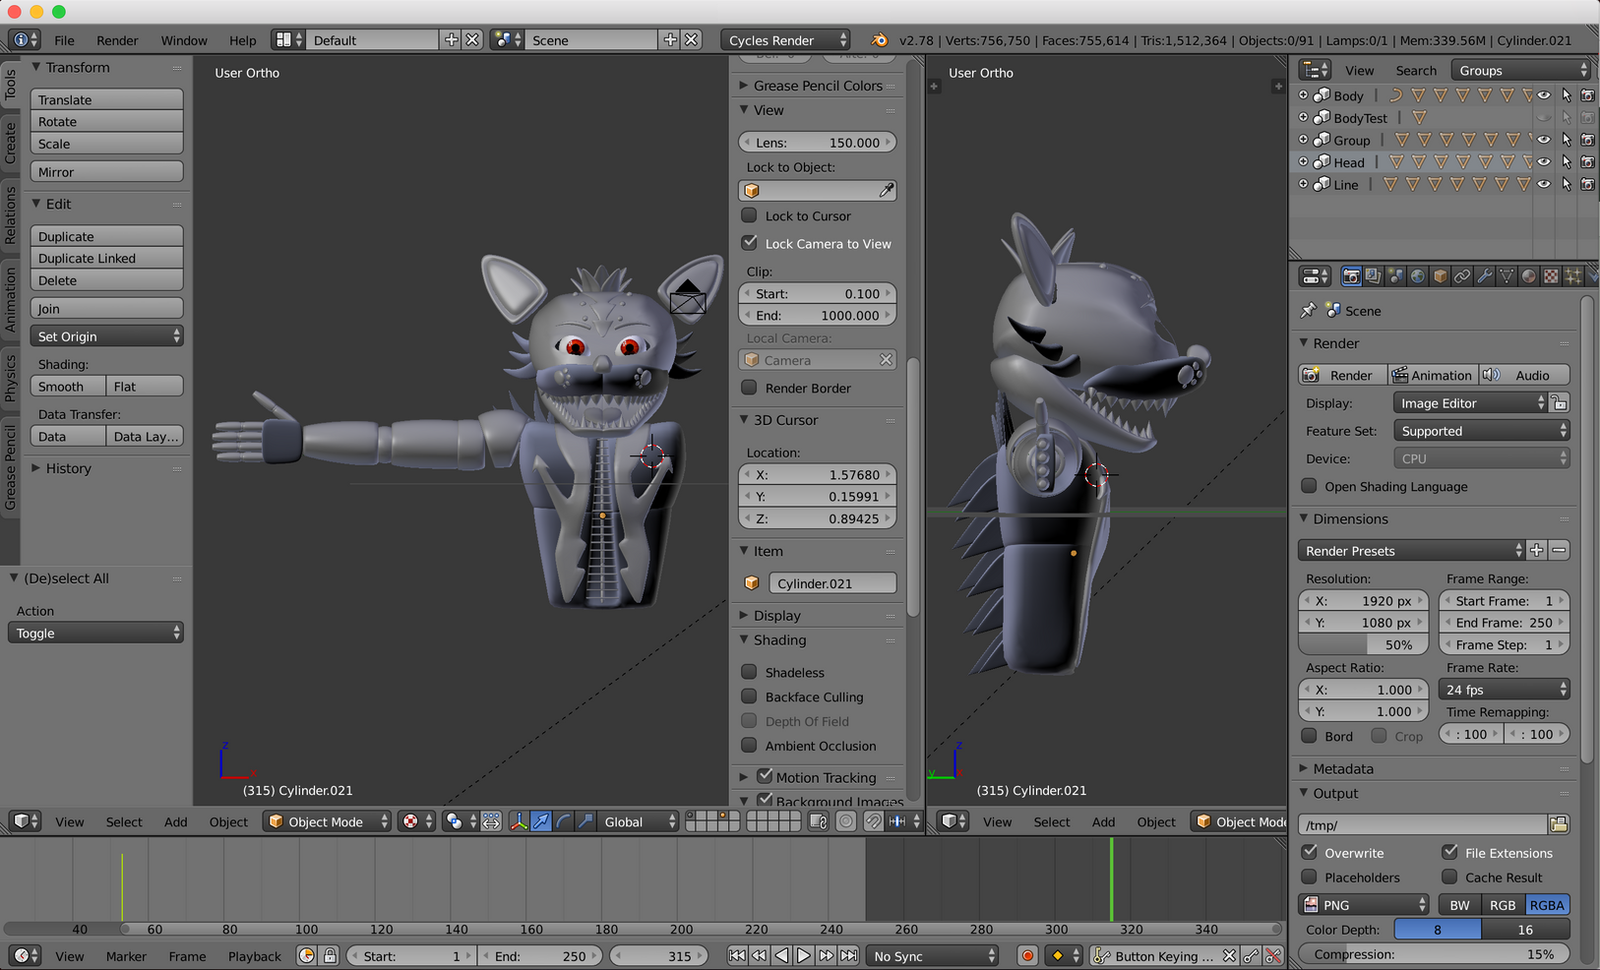Select the rotate manipulator arc icon
The image size is (1600, 970).
[563, 821]
